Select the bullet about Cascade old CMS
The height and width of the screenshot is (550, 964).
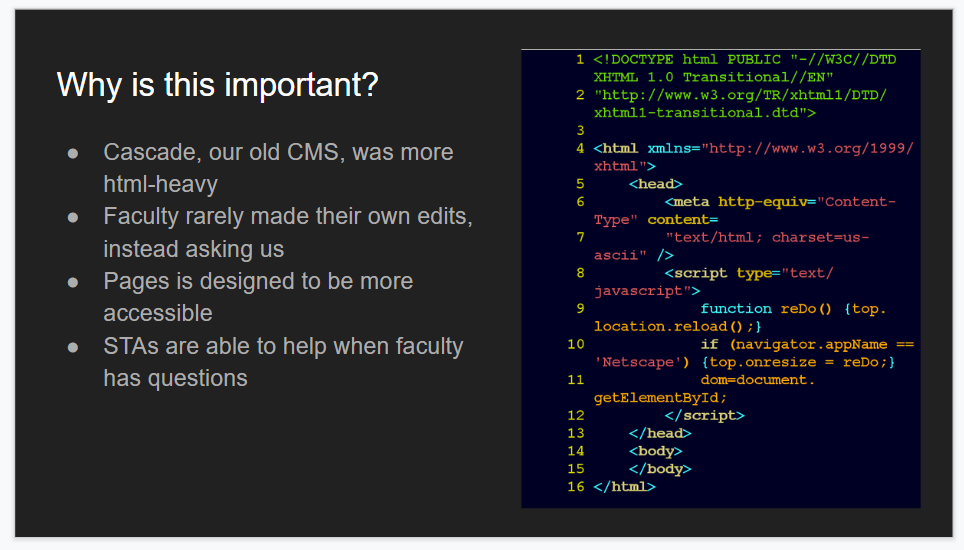pyautogui.click(x=278, y=168)
